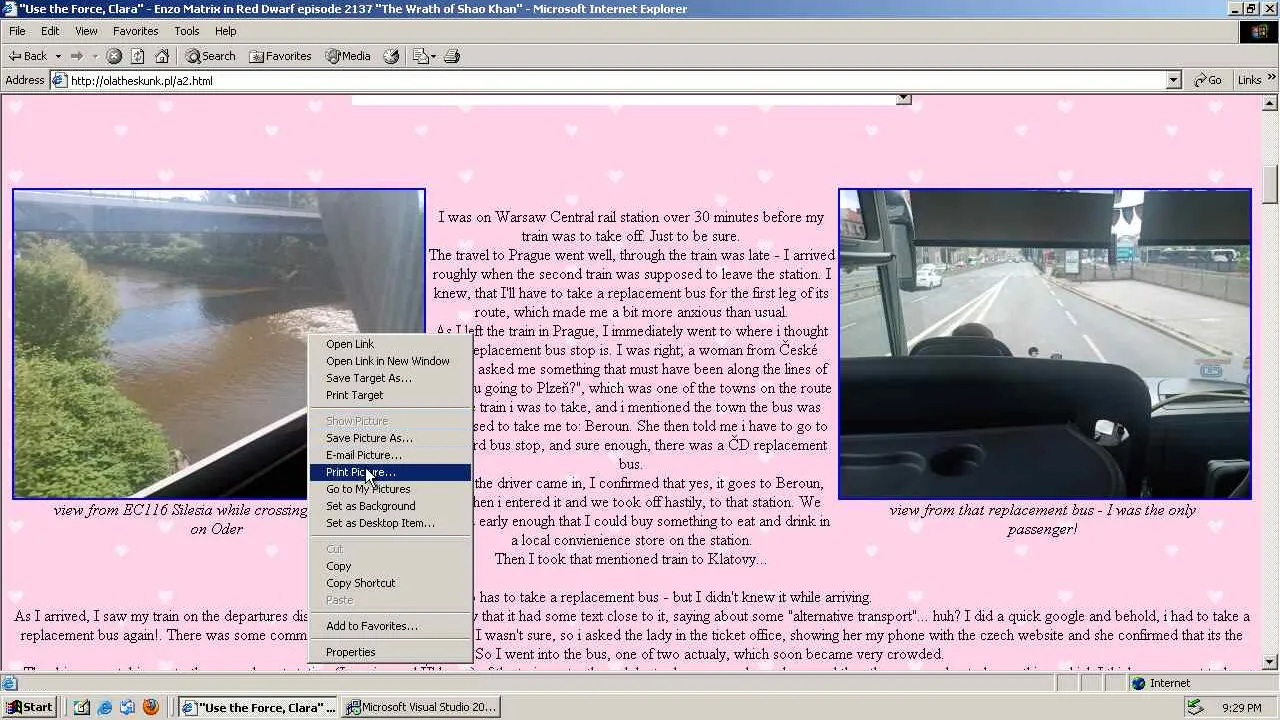Show the History toolbar icon

[x=391, y=56]
